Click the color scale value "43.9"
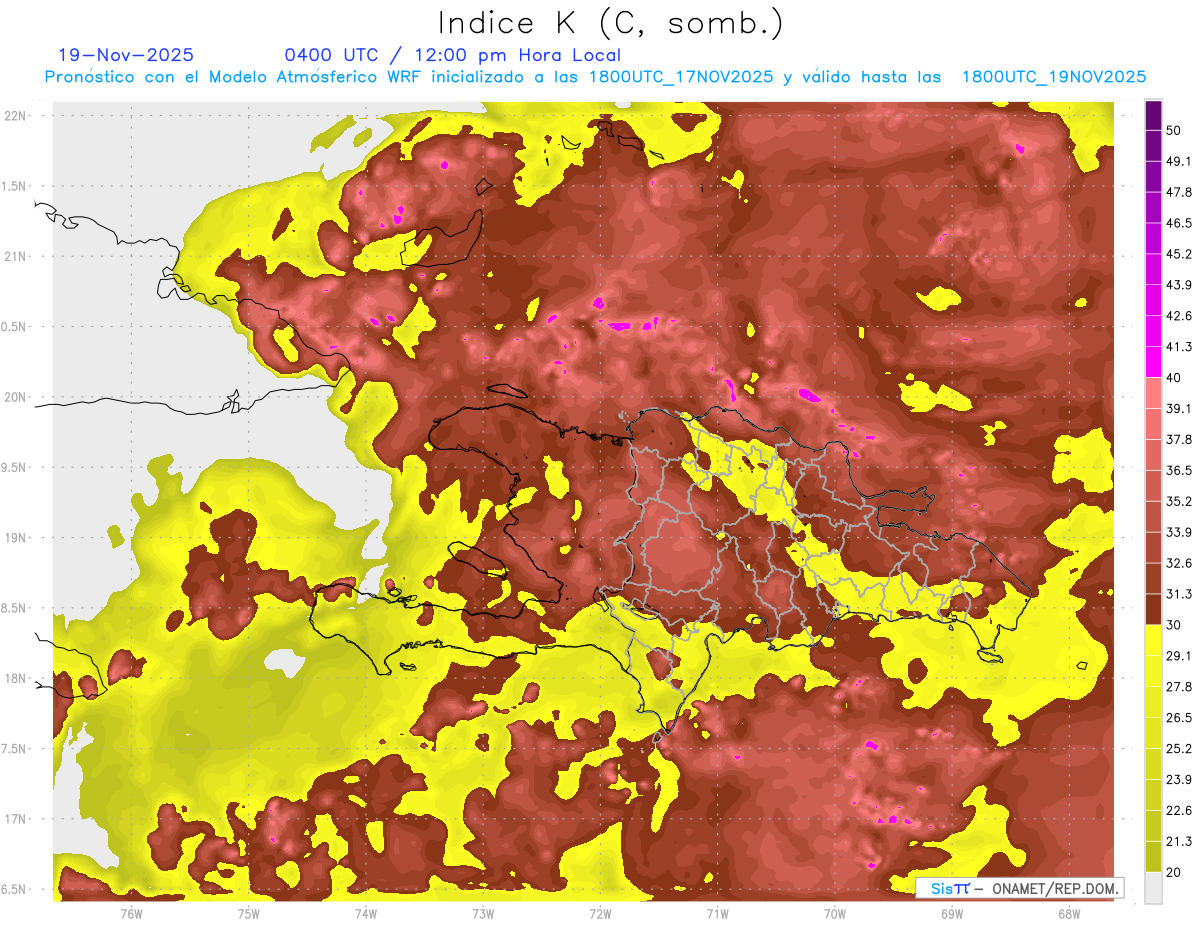 pyautogui.click(x=1179, y=285)
